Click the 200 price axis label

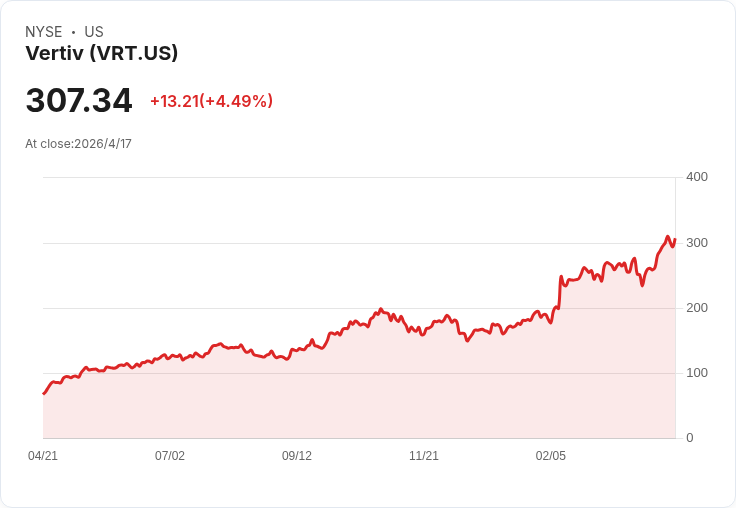(697, 308)
